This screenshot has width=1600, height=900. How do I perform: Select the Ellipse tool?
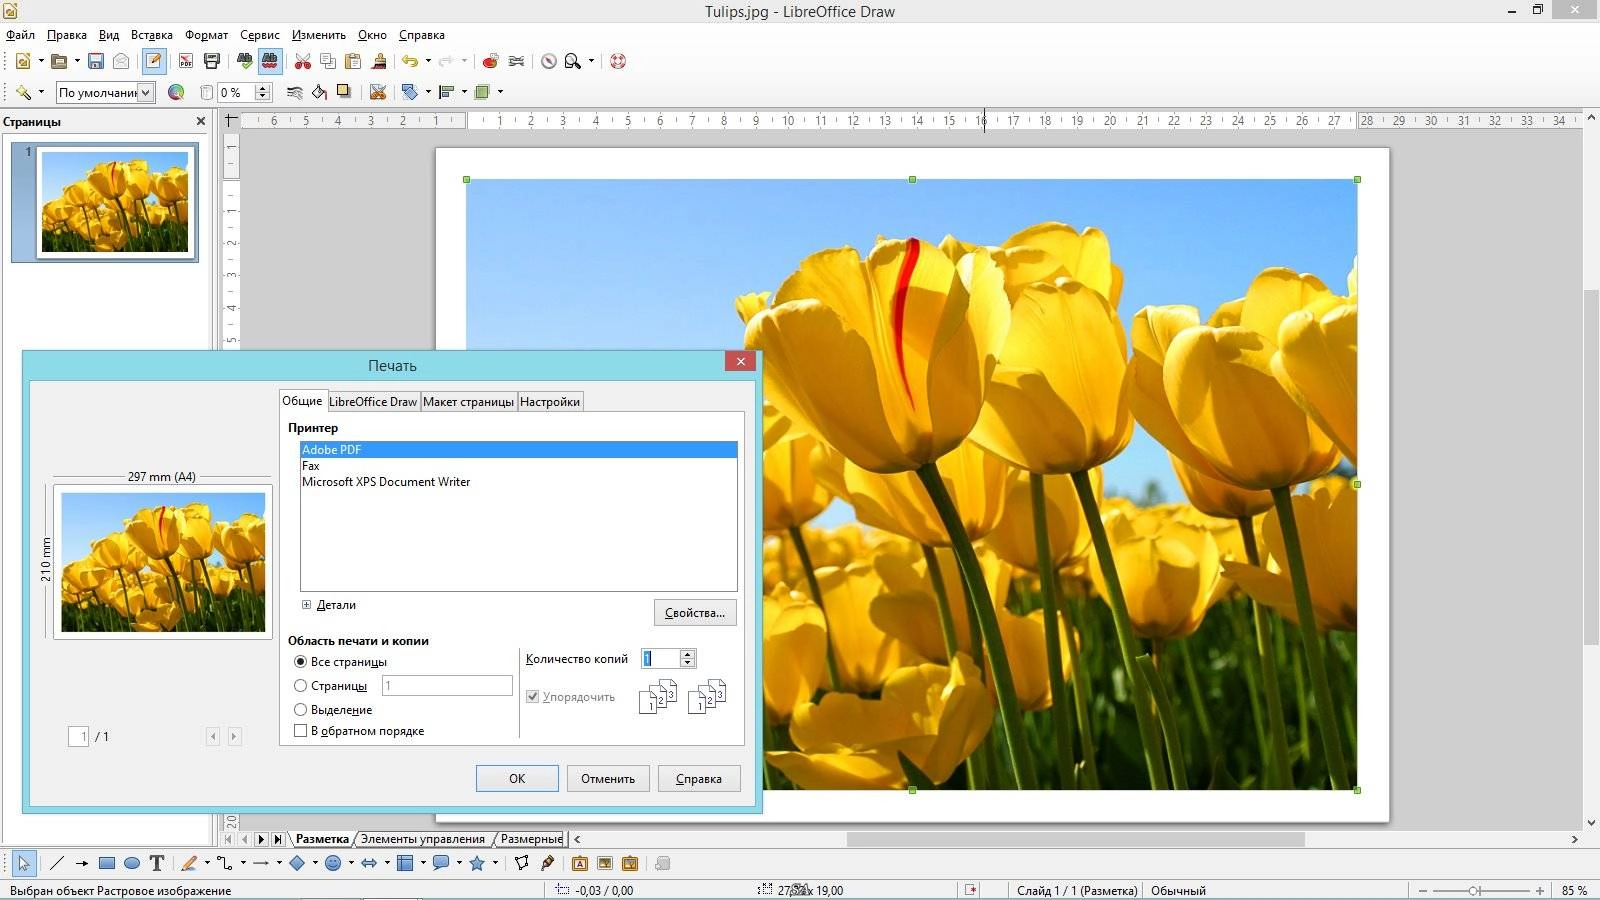click(131, 863)
